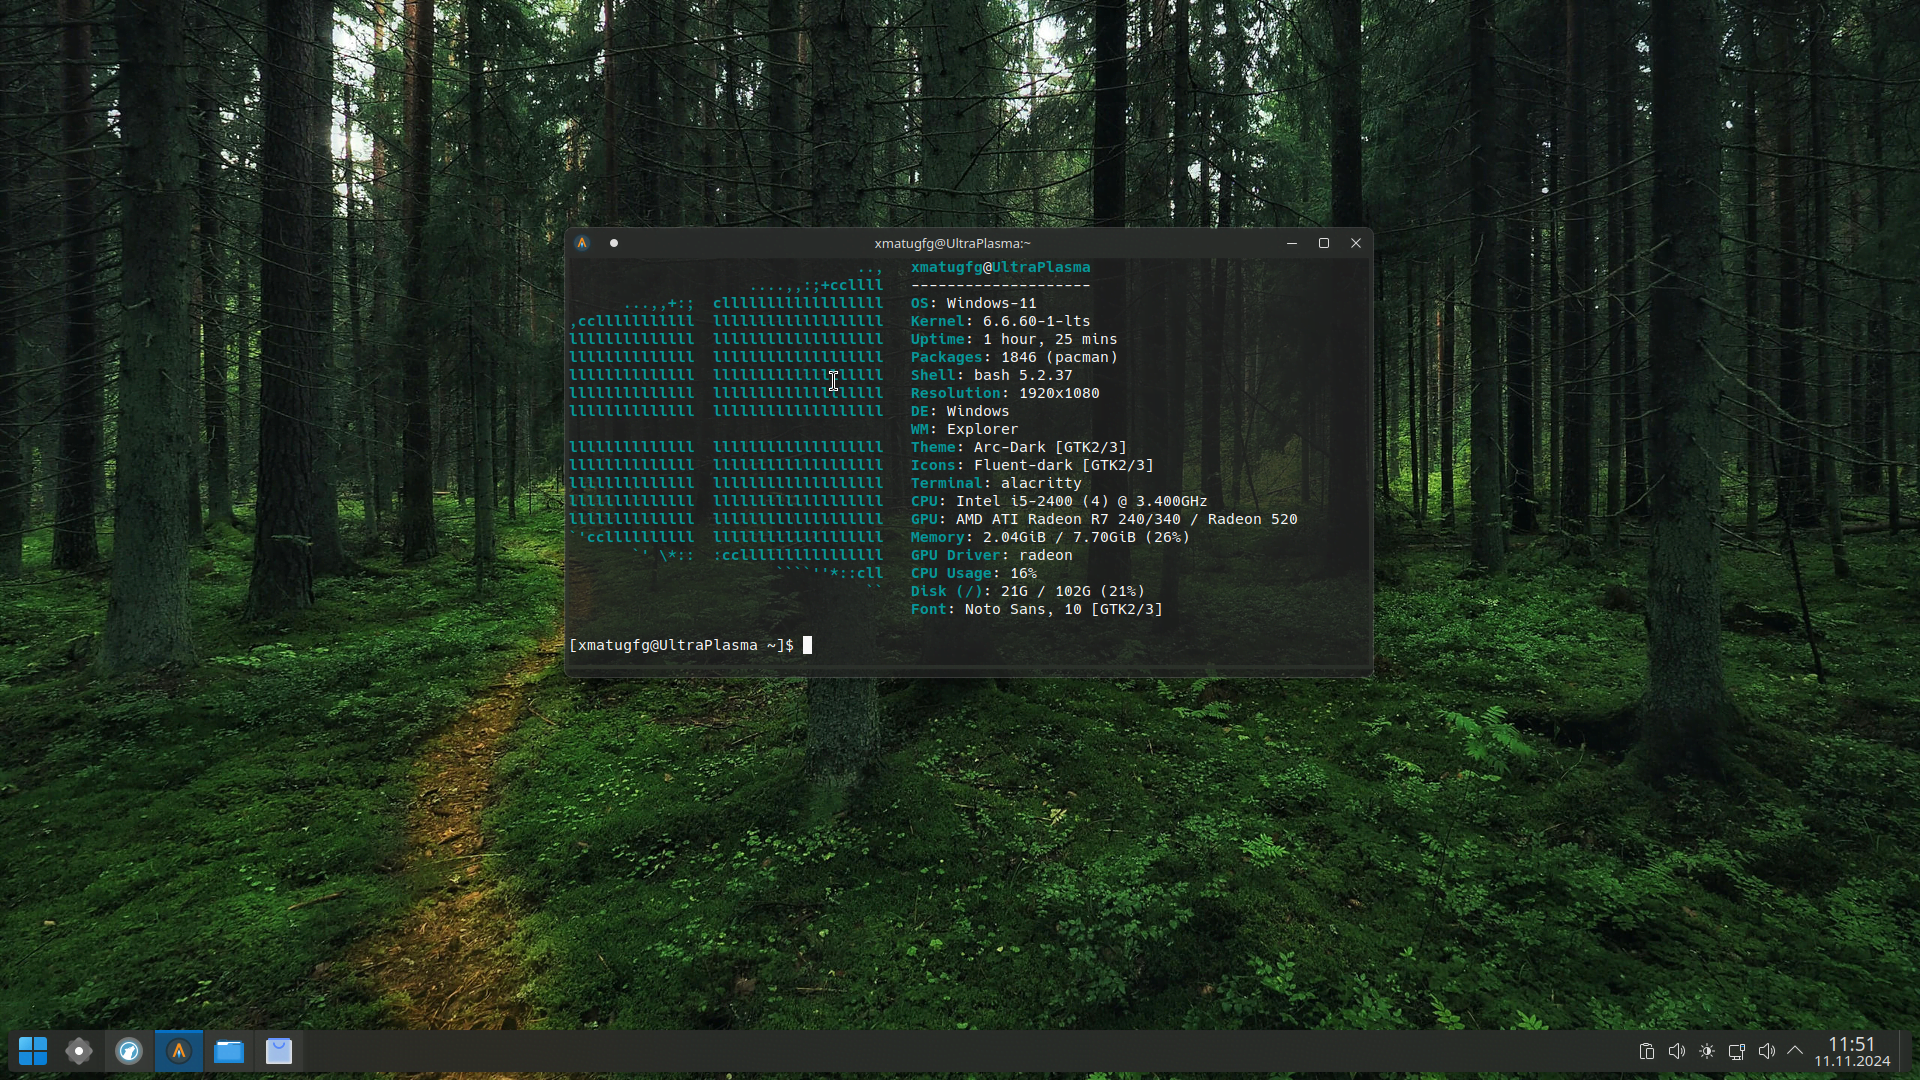Open the Windows-style start menu
Screen dimensions: 1920x1080
click(x=32, y=1051)
